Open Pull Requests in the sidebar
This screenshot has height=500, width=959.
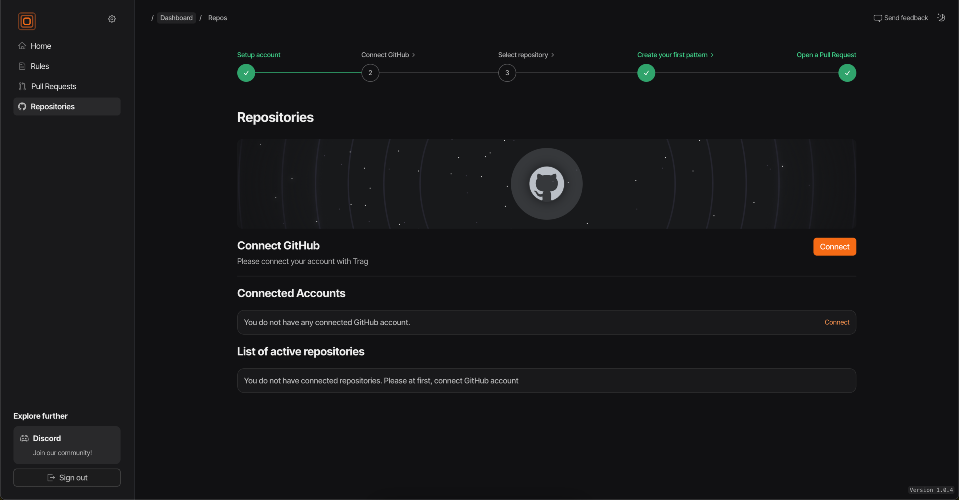click(x=53, y=86)
